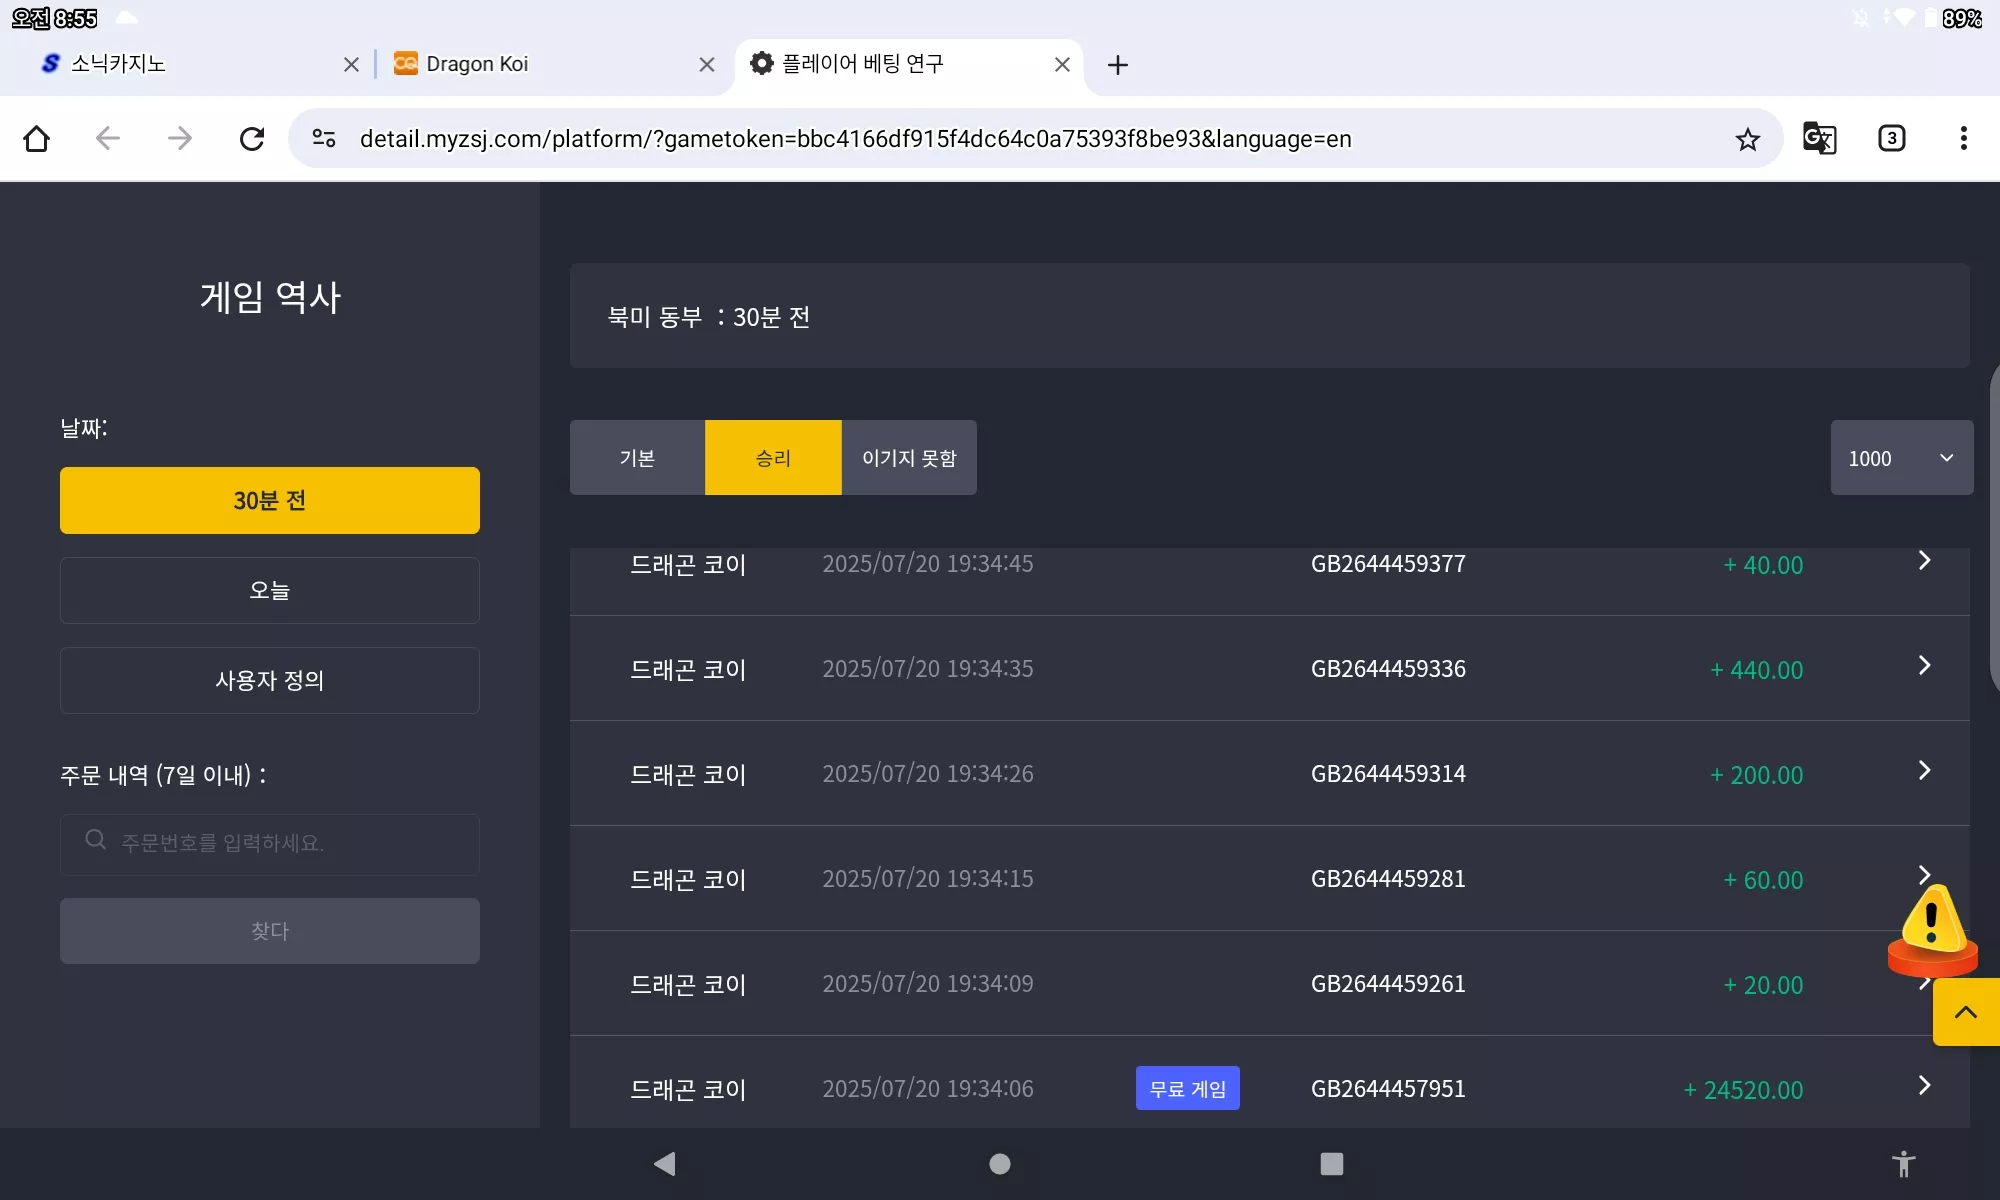Click the + 200.00 win amount
This screenshot has height=1200, width=2000.
point(1757,775)
